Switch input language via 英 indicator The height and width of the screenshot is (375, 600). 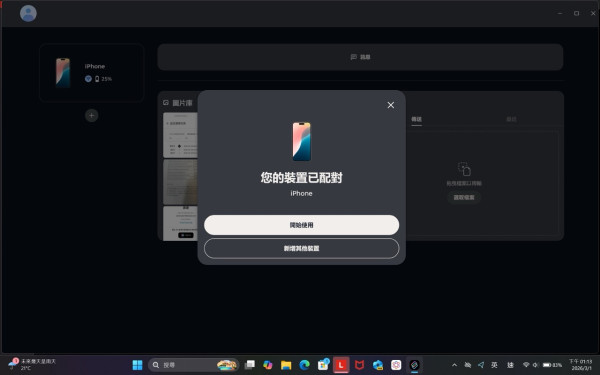[494, 365]
